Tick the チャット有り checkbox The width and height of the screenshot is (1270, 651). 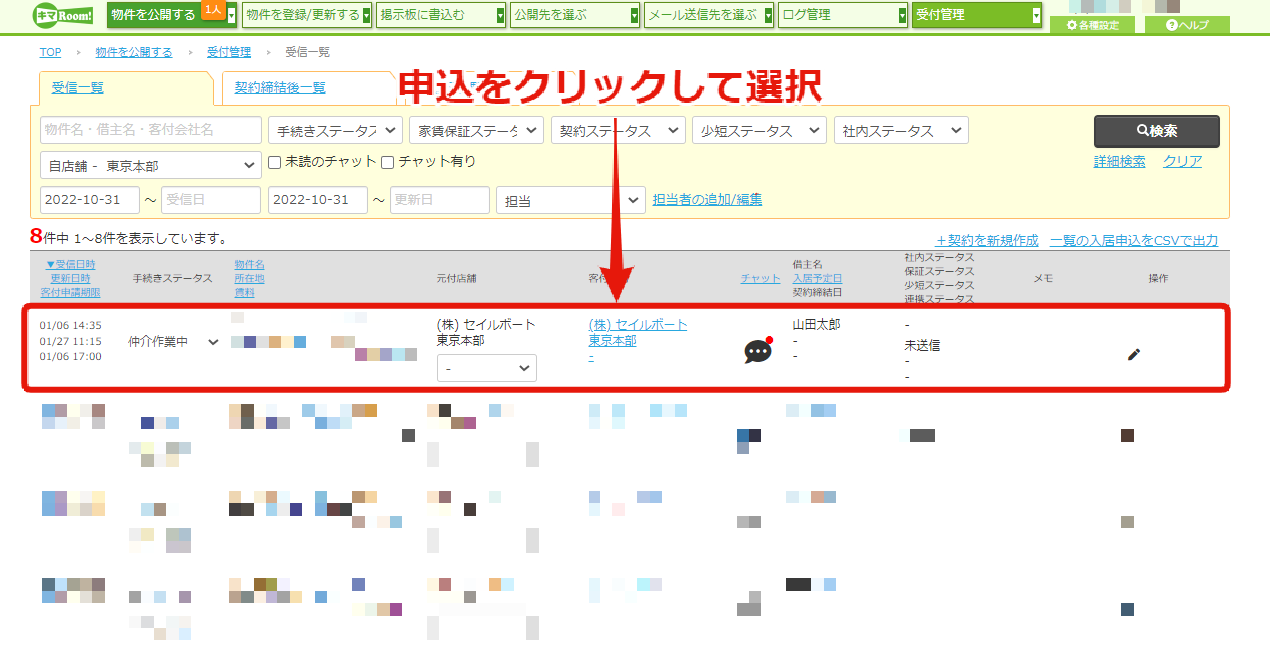[x=387, y=162]
